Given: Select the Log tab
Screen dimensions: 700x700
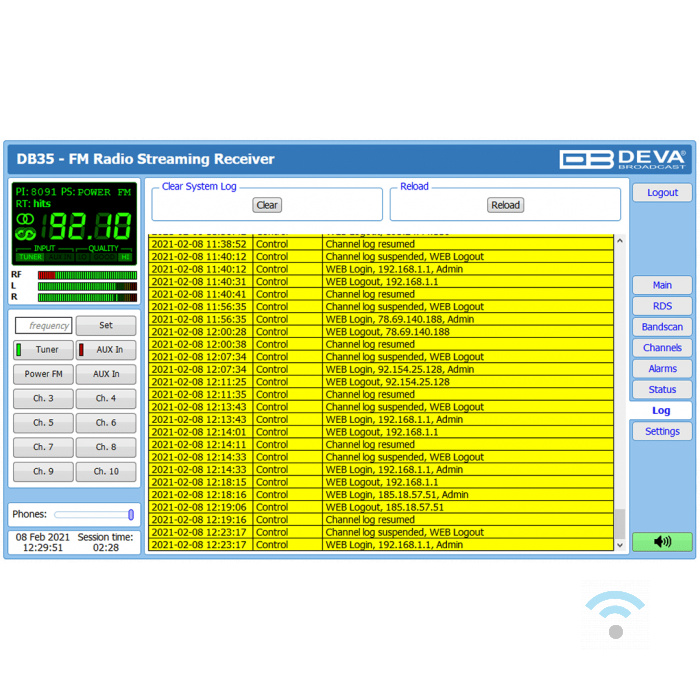Looking at the screenshot, I should point(661,410).
